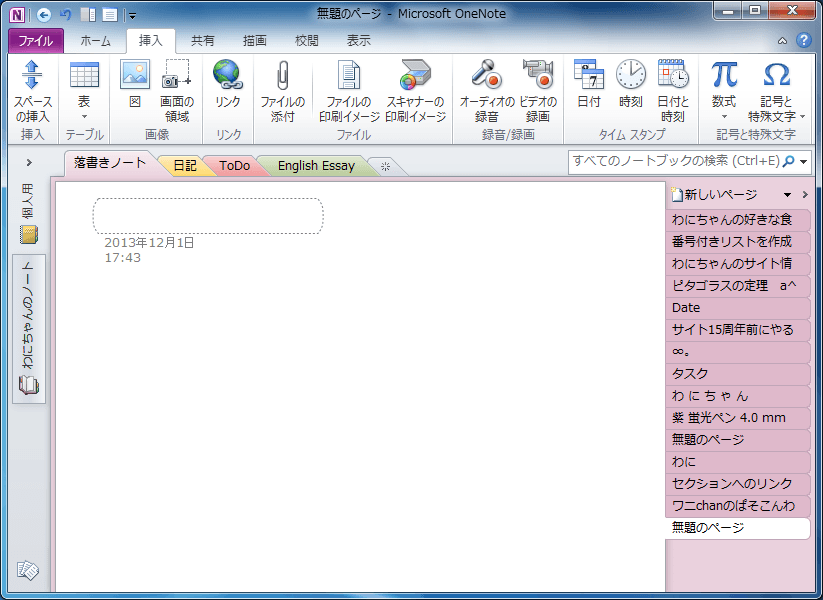Toggle Full Page View icon
The width and height of the screenshot is (823, 600).
click(110, 15)
